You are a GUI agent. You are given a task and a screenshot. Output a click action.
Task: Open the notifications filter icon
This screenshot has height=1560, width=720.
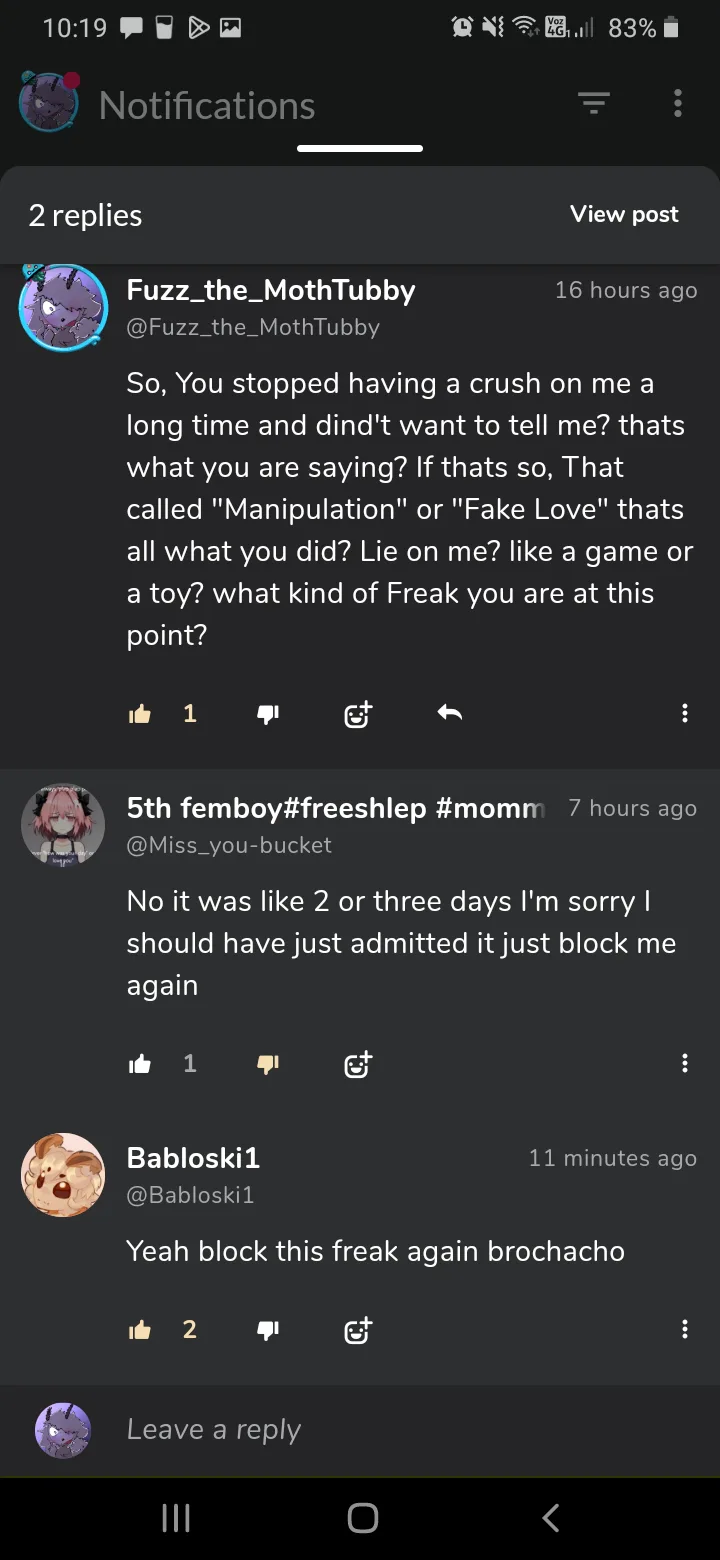593,103
